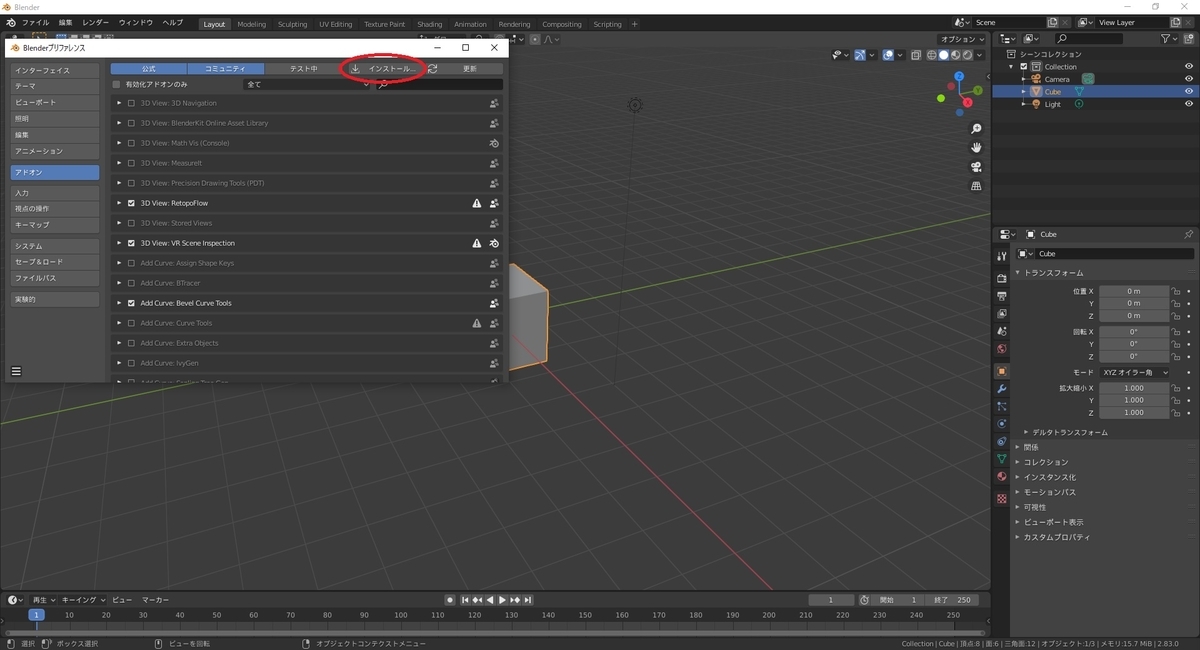This screenshot has height=650, width=1200.
Task: Click the 拡大縮小 Y value field
Action: [x=1134, y=400]
